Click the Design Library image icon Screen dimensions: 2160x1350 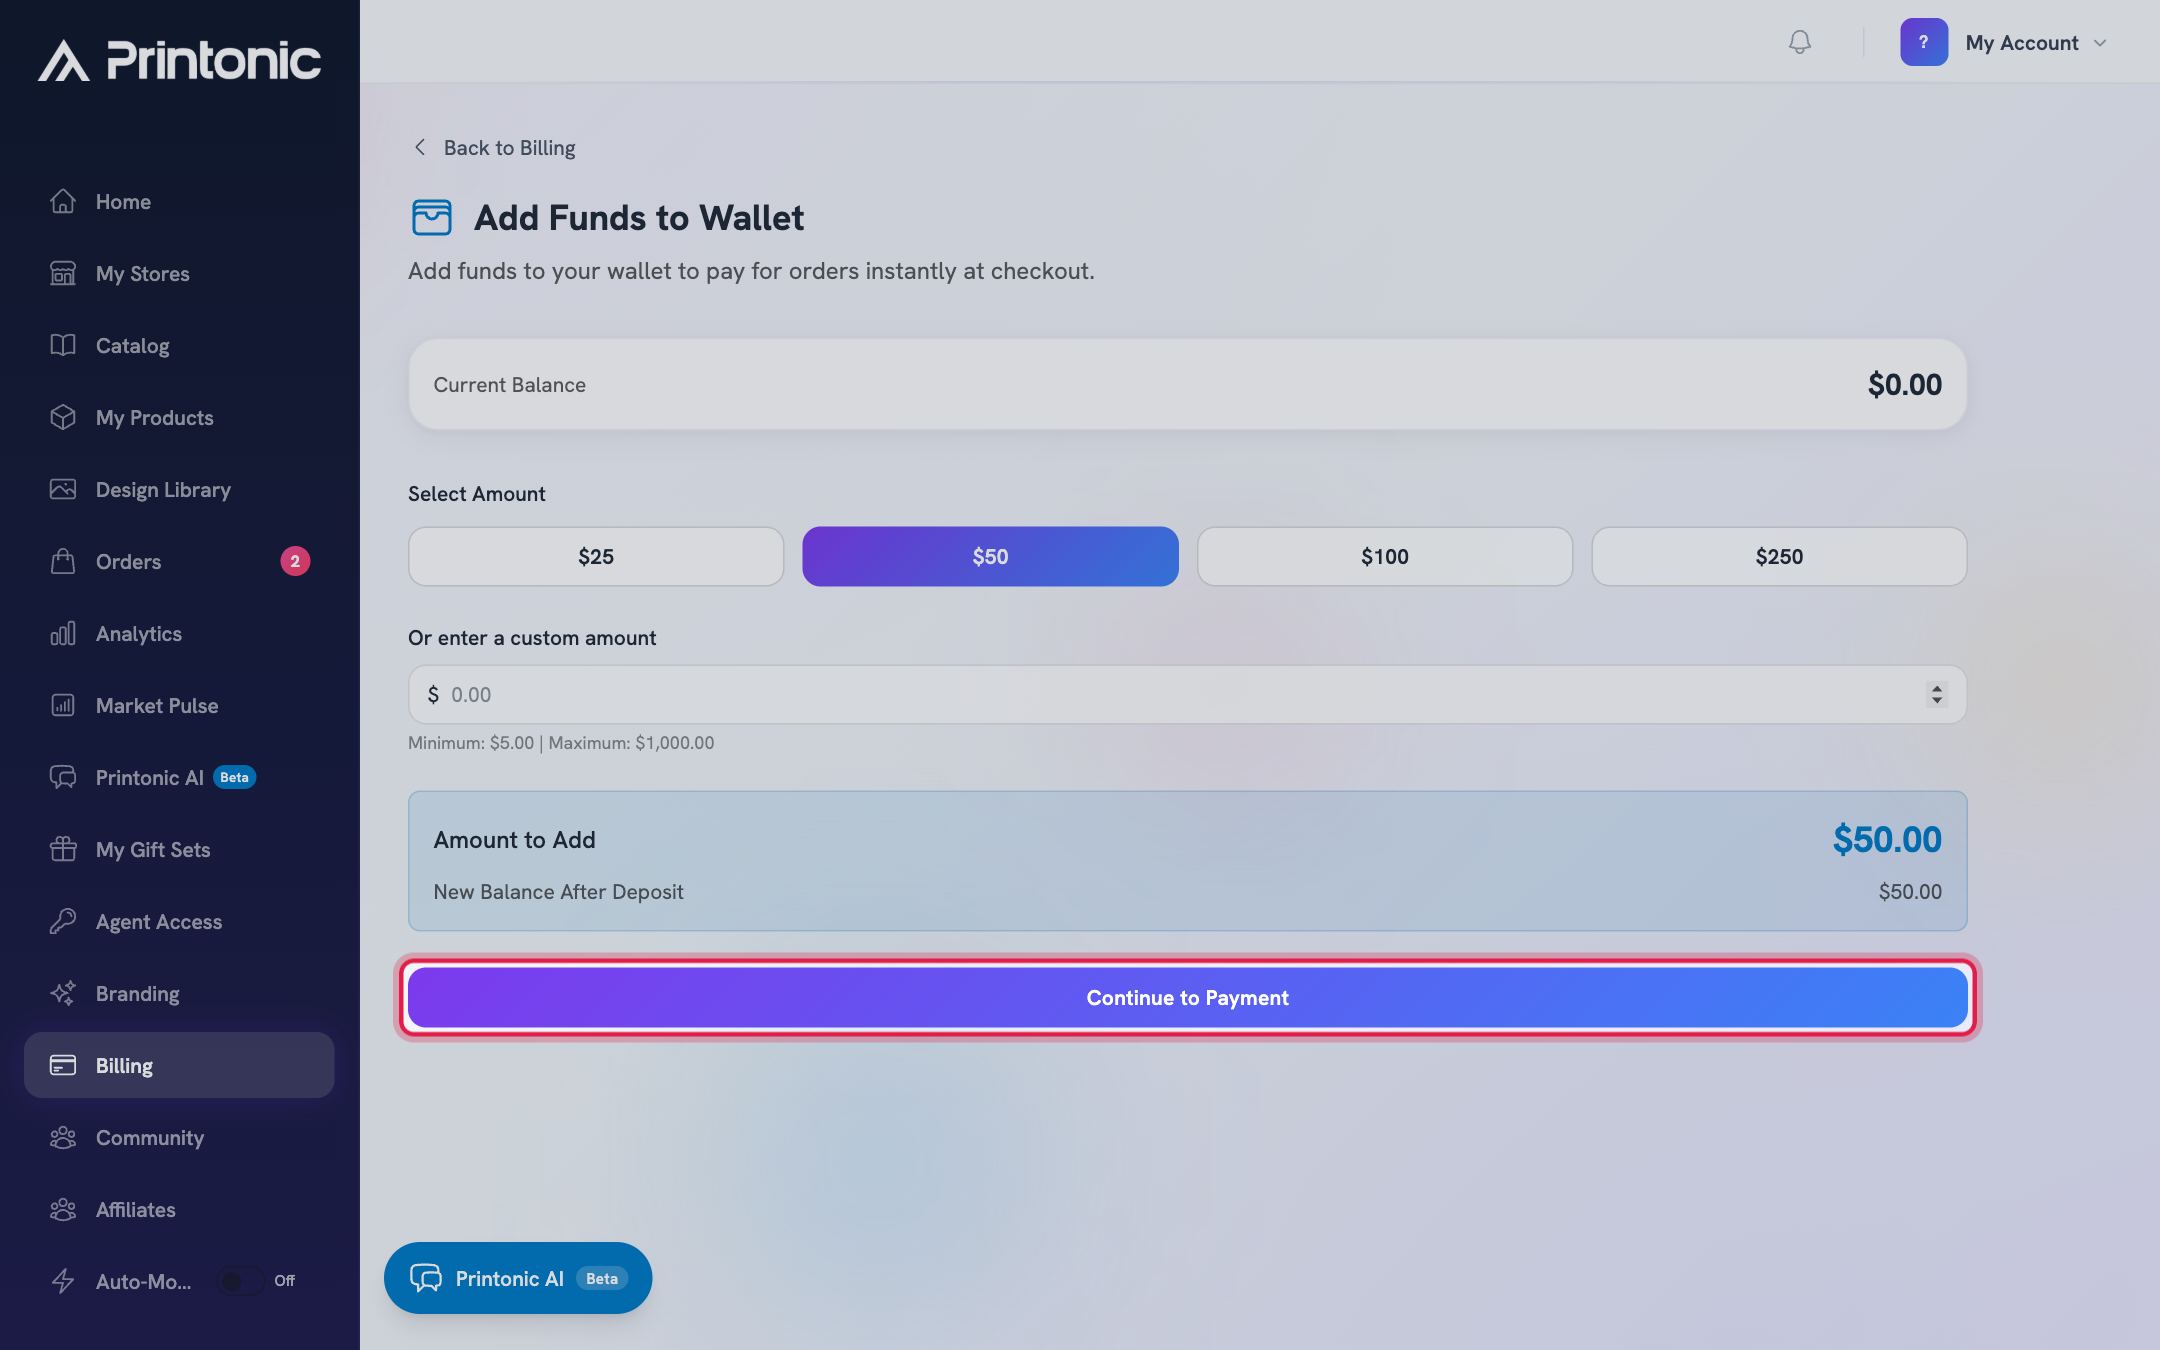63,489
